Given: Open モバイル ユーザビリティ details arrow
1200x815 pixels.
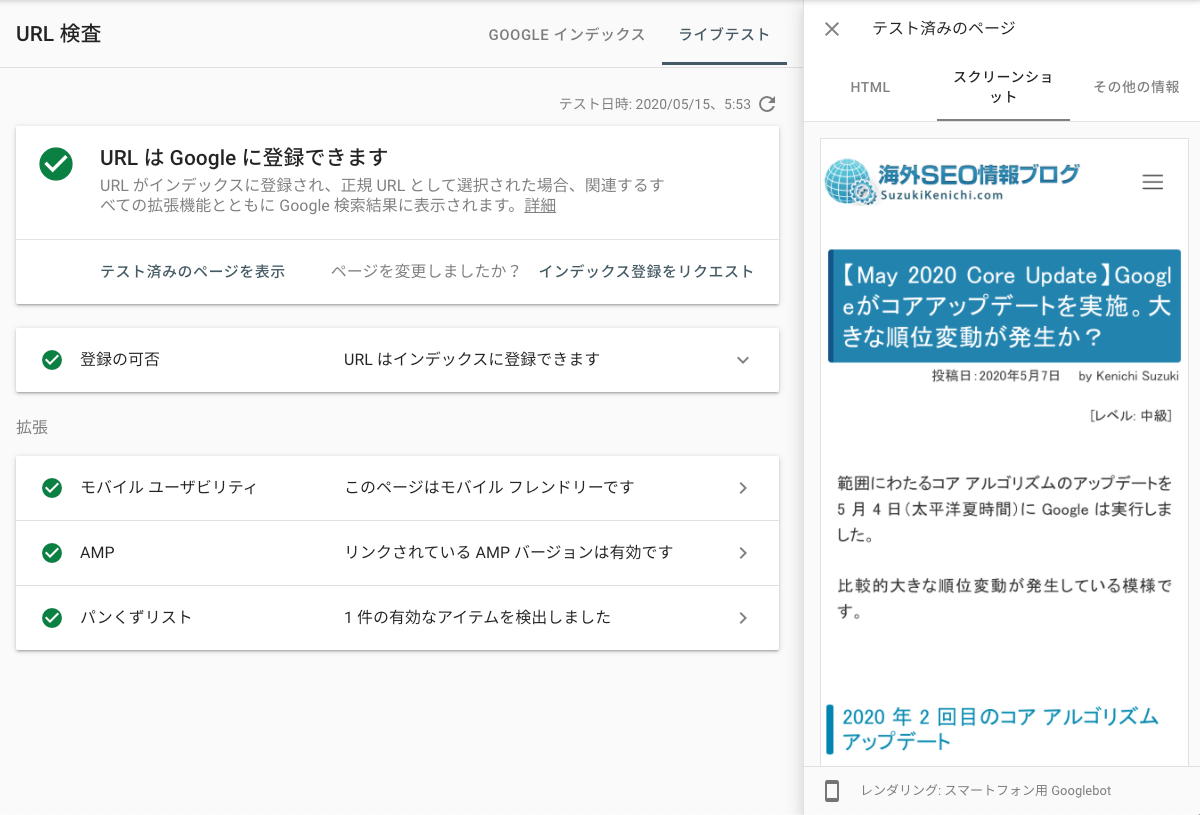Looking at the screenshot, I should click(743, 488).
